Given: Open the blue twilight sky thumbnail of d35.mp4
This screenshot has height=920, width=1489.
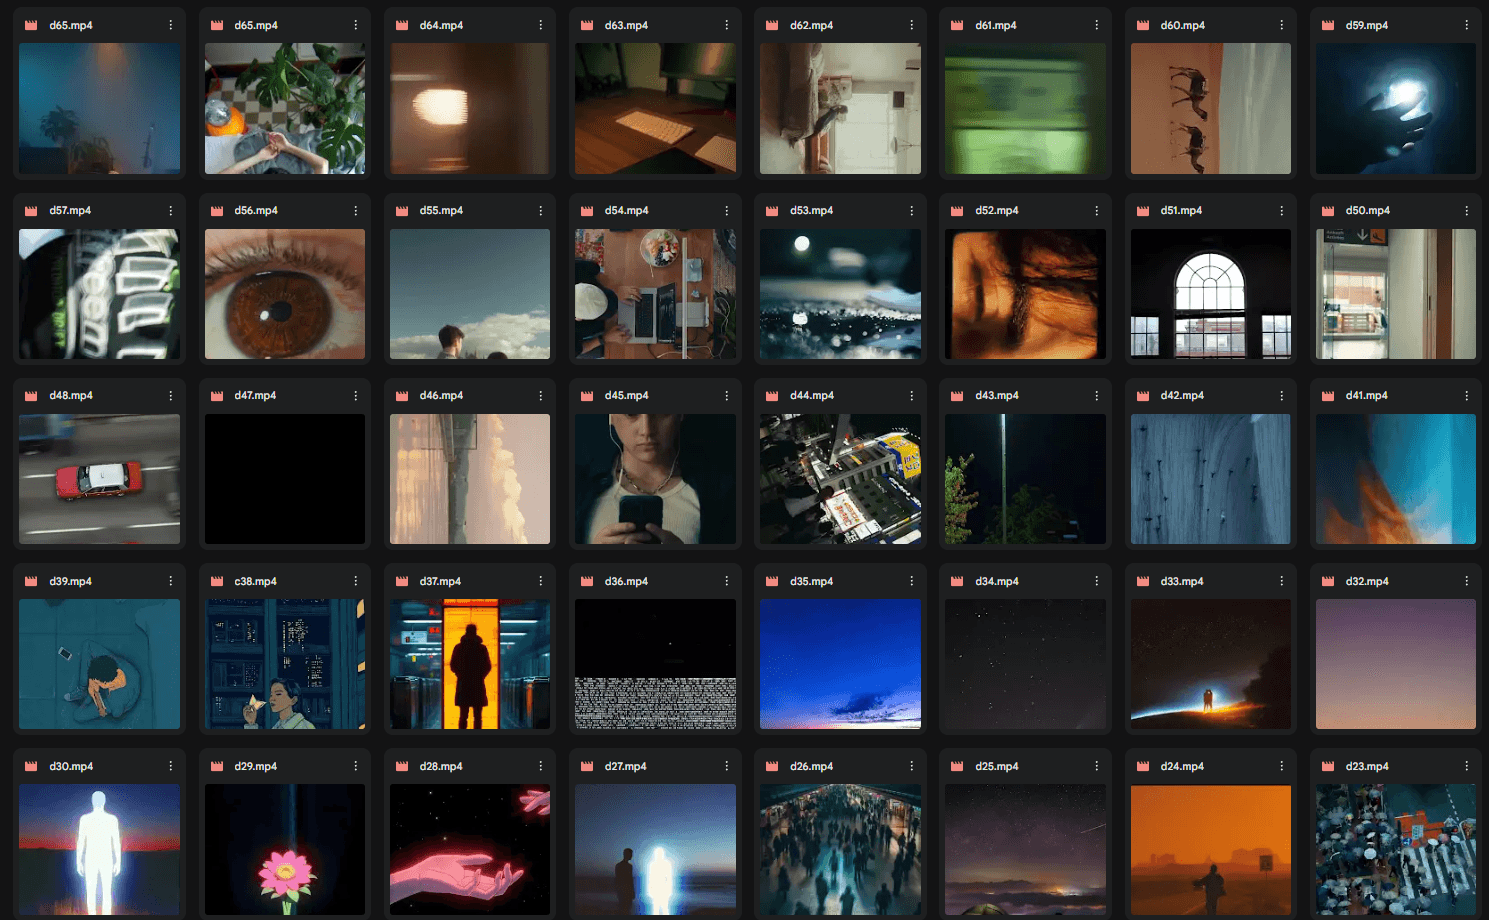Looking at the screenshot, I should [841, 664].
